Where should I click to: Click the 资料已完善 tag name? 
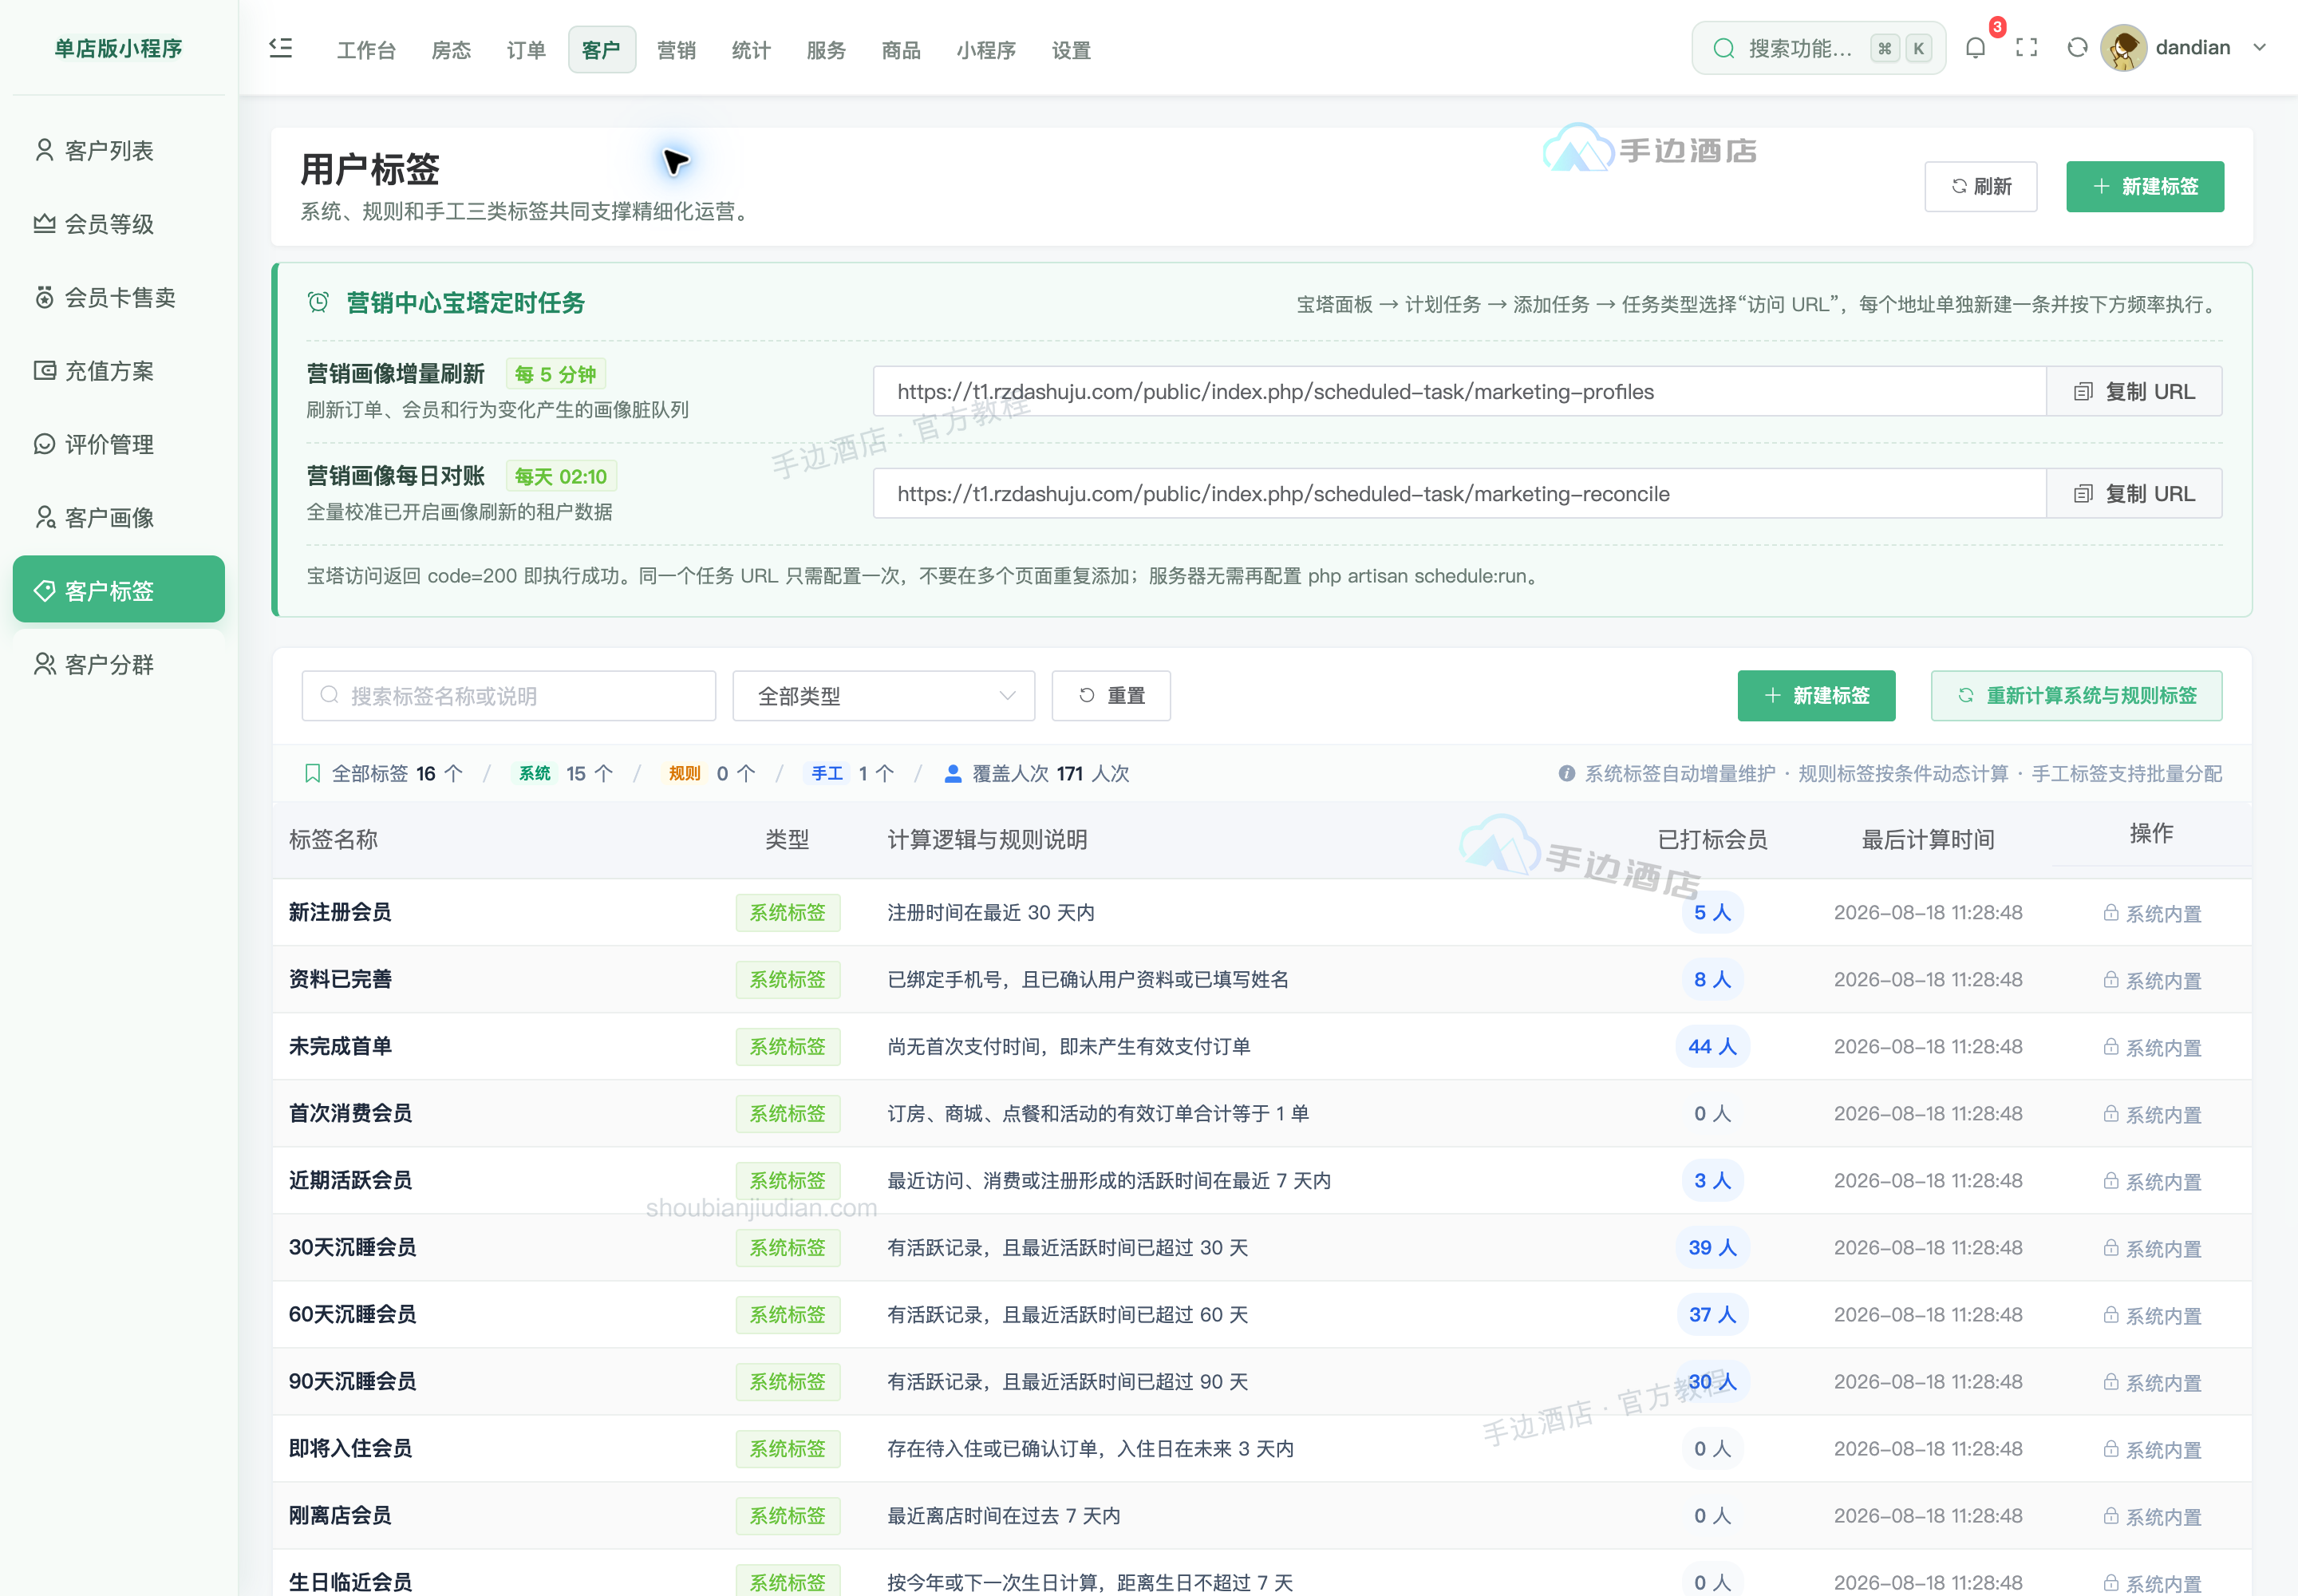(340, 980)
